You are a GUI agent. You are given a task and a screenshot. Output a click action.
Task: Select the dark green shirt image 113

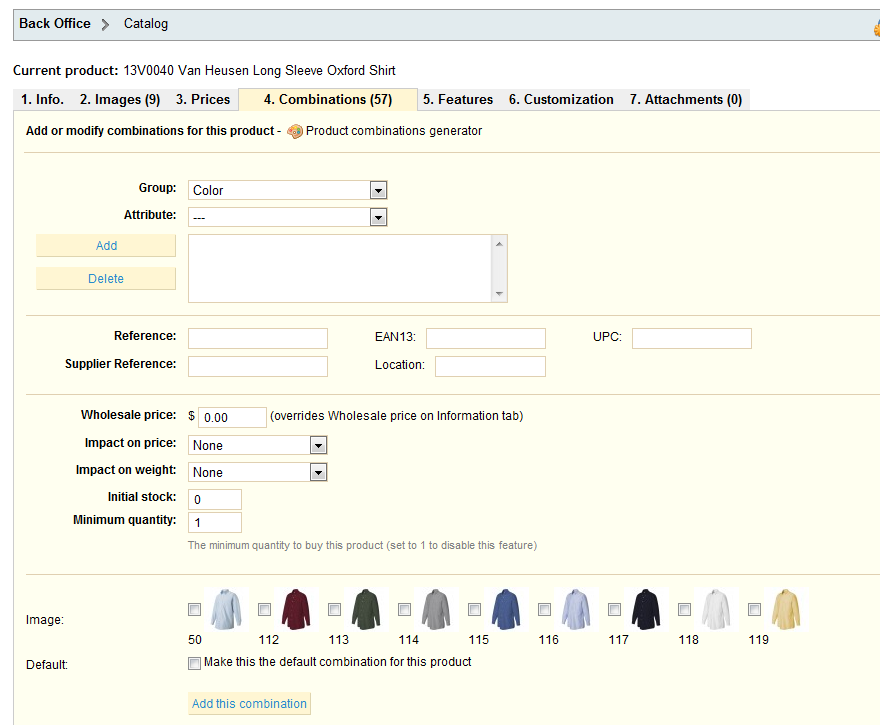click(366, 609)
